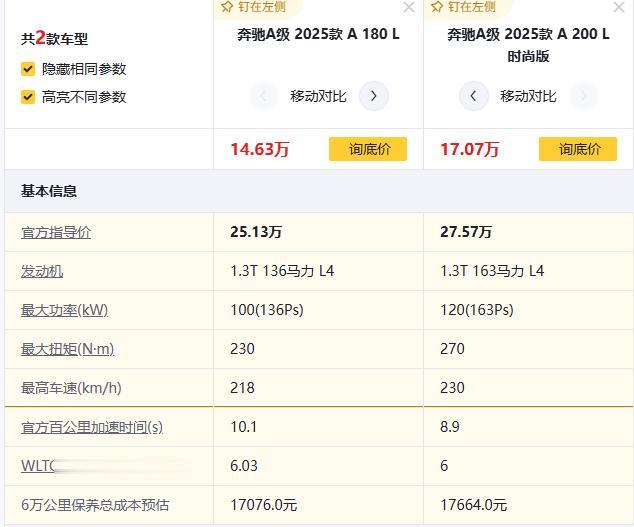Click 询底价 button for A 200 L
This screenshot has width=634, height=527.
(x=578, y=149)
